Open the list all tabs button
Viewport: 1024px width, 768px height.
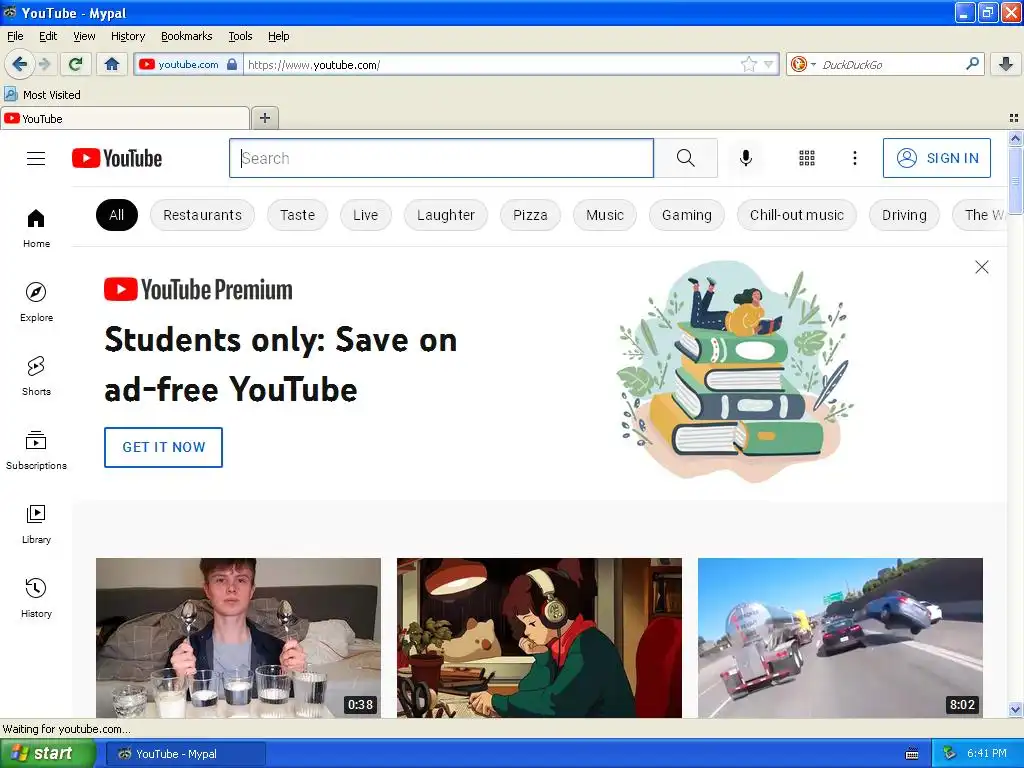tap(1014, 118)
